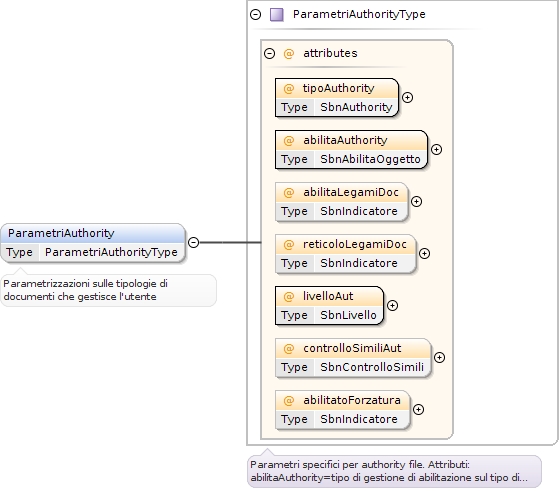
Task: Expand the abilitaAuthority attribute
Action: coord(436,150)
